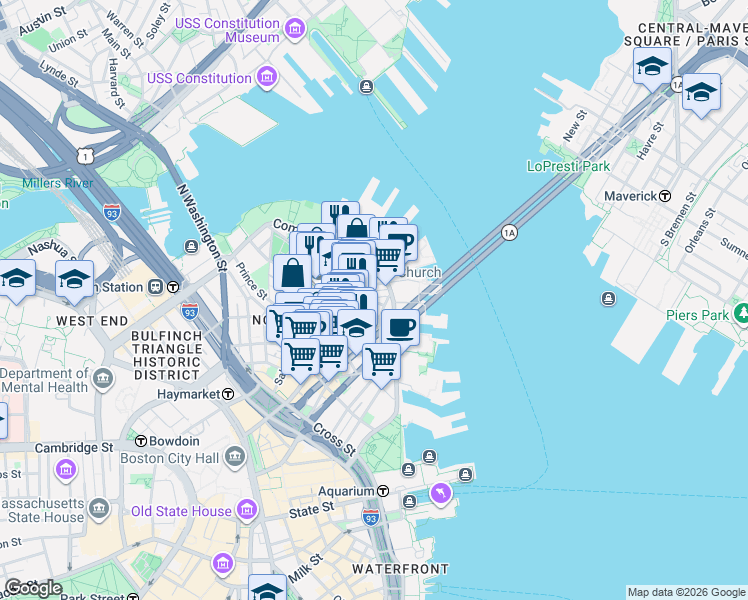Click the Millers River label

57,183
